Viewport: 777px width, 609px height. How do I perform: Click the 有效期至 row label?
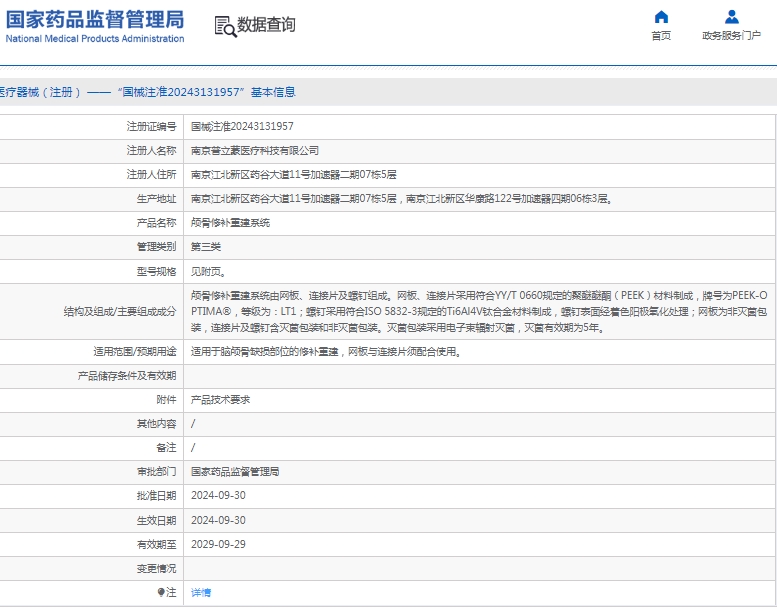point(156,544)
